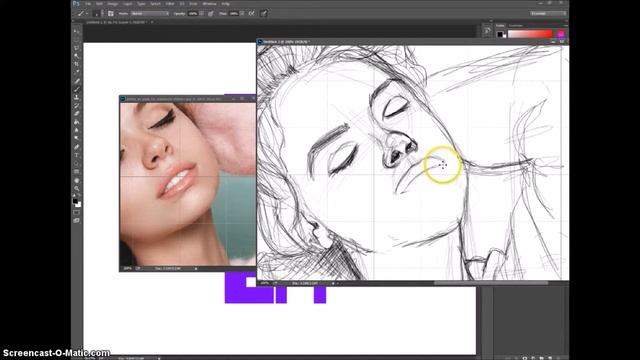Focus the sketch window title bar
Viewport: 640px width, 360px height.
413,42
